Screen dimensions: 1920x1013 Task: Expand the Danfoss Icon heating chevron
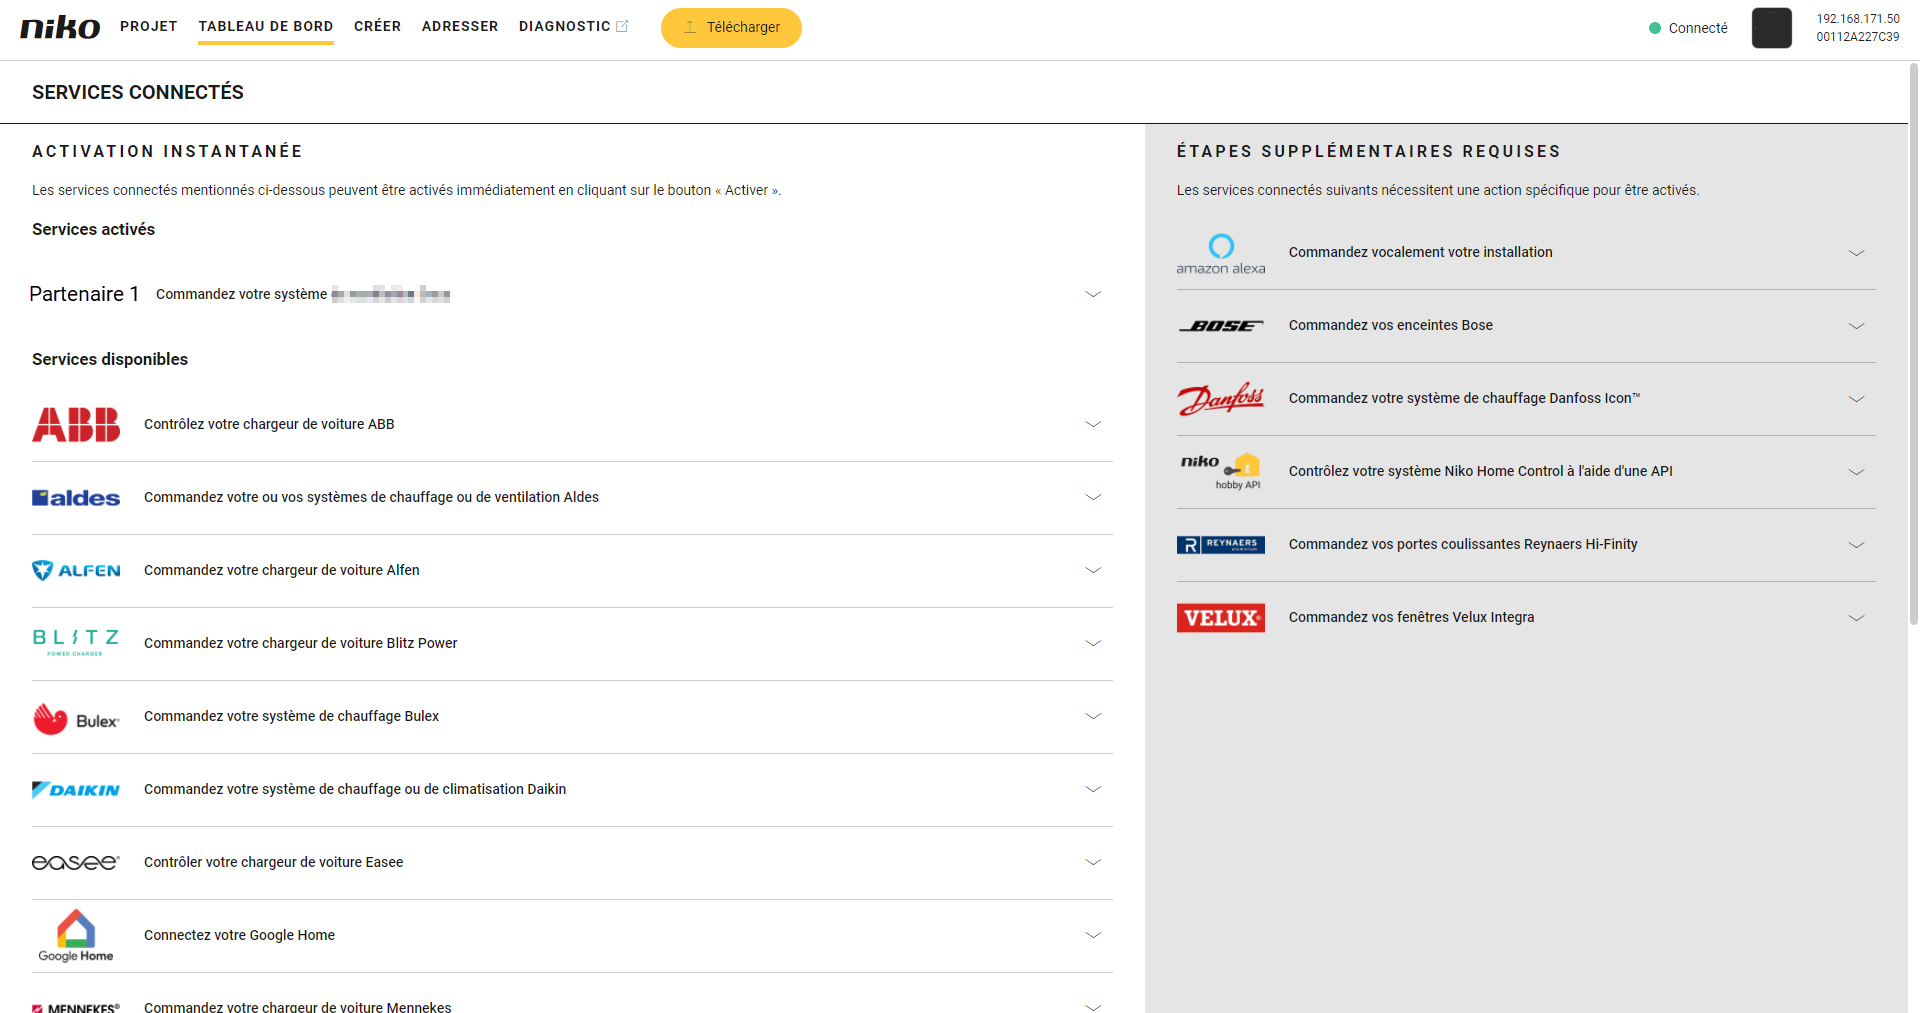point(1856,399)
